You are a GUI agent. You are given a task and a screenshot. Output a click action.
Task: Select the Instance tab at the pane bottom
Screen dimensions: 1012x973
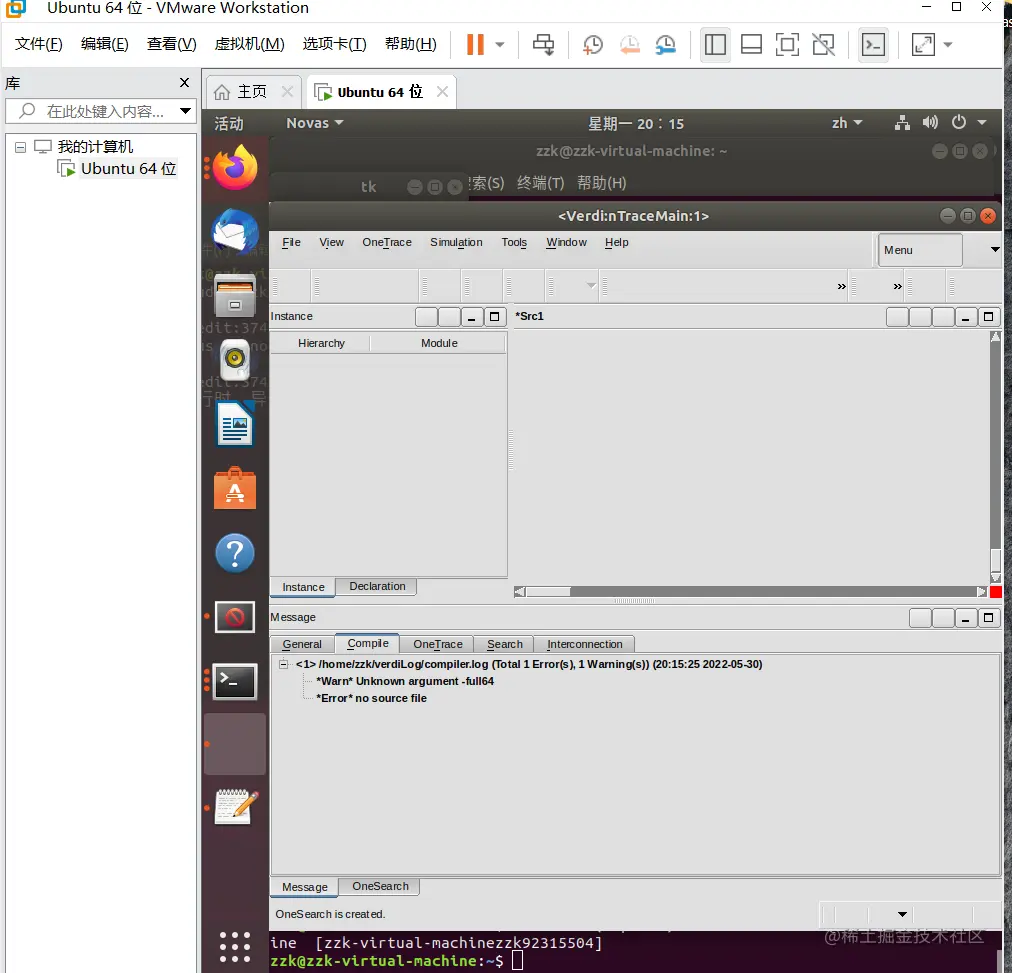coord(303,587)
